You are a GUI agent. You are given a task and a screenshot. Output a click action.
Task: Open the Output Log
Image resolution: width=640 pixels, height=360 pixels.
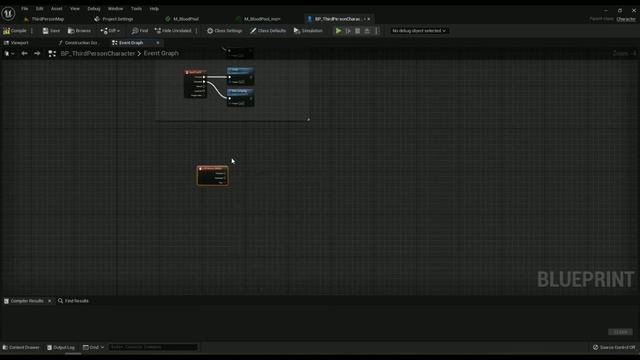coord(61,347)
